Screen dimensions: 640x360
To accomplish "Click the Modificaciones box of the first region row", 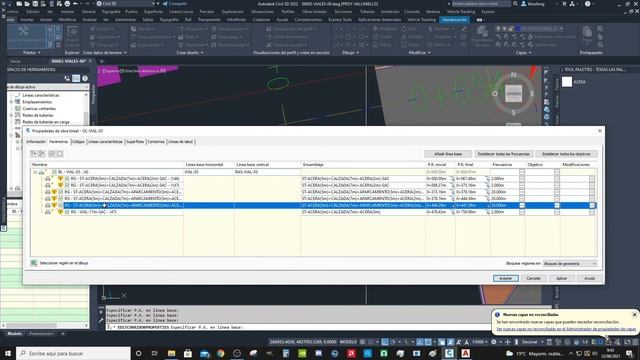I will [592, 179].
